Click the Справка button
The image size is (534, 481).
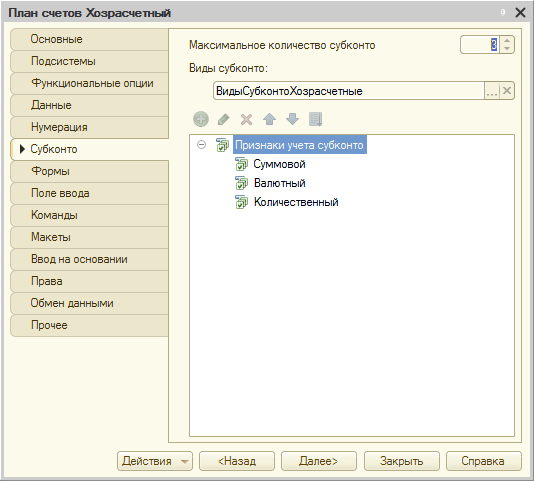[484, 461]
